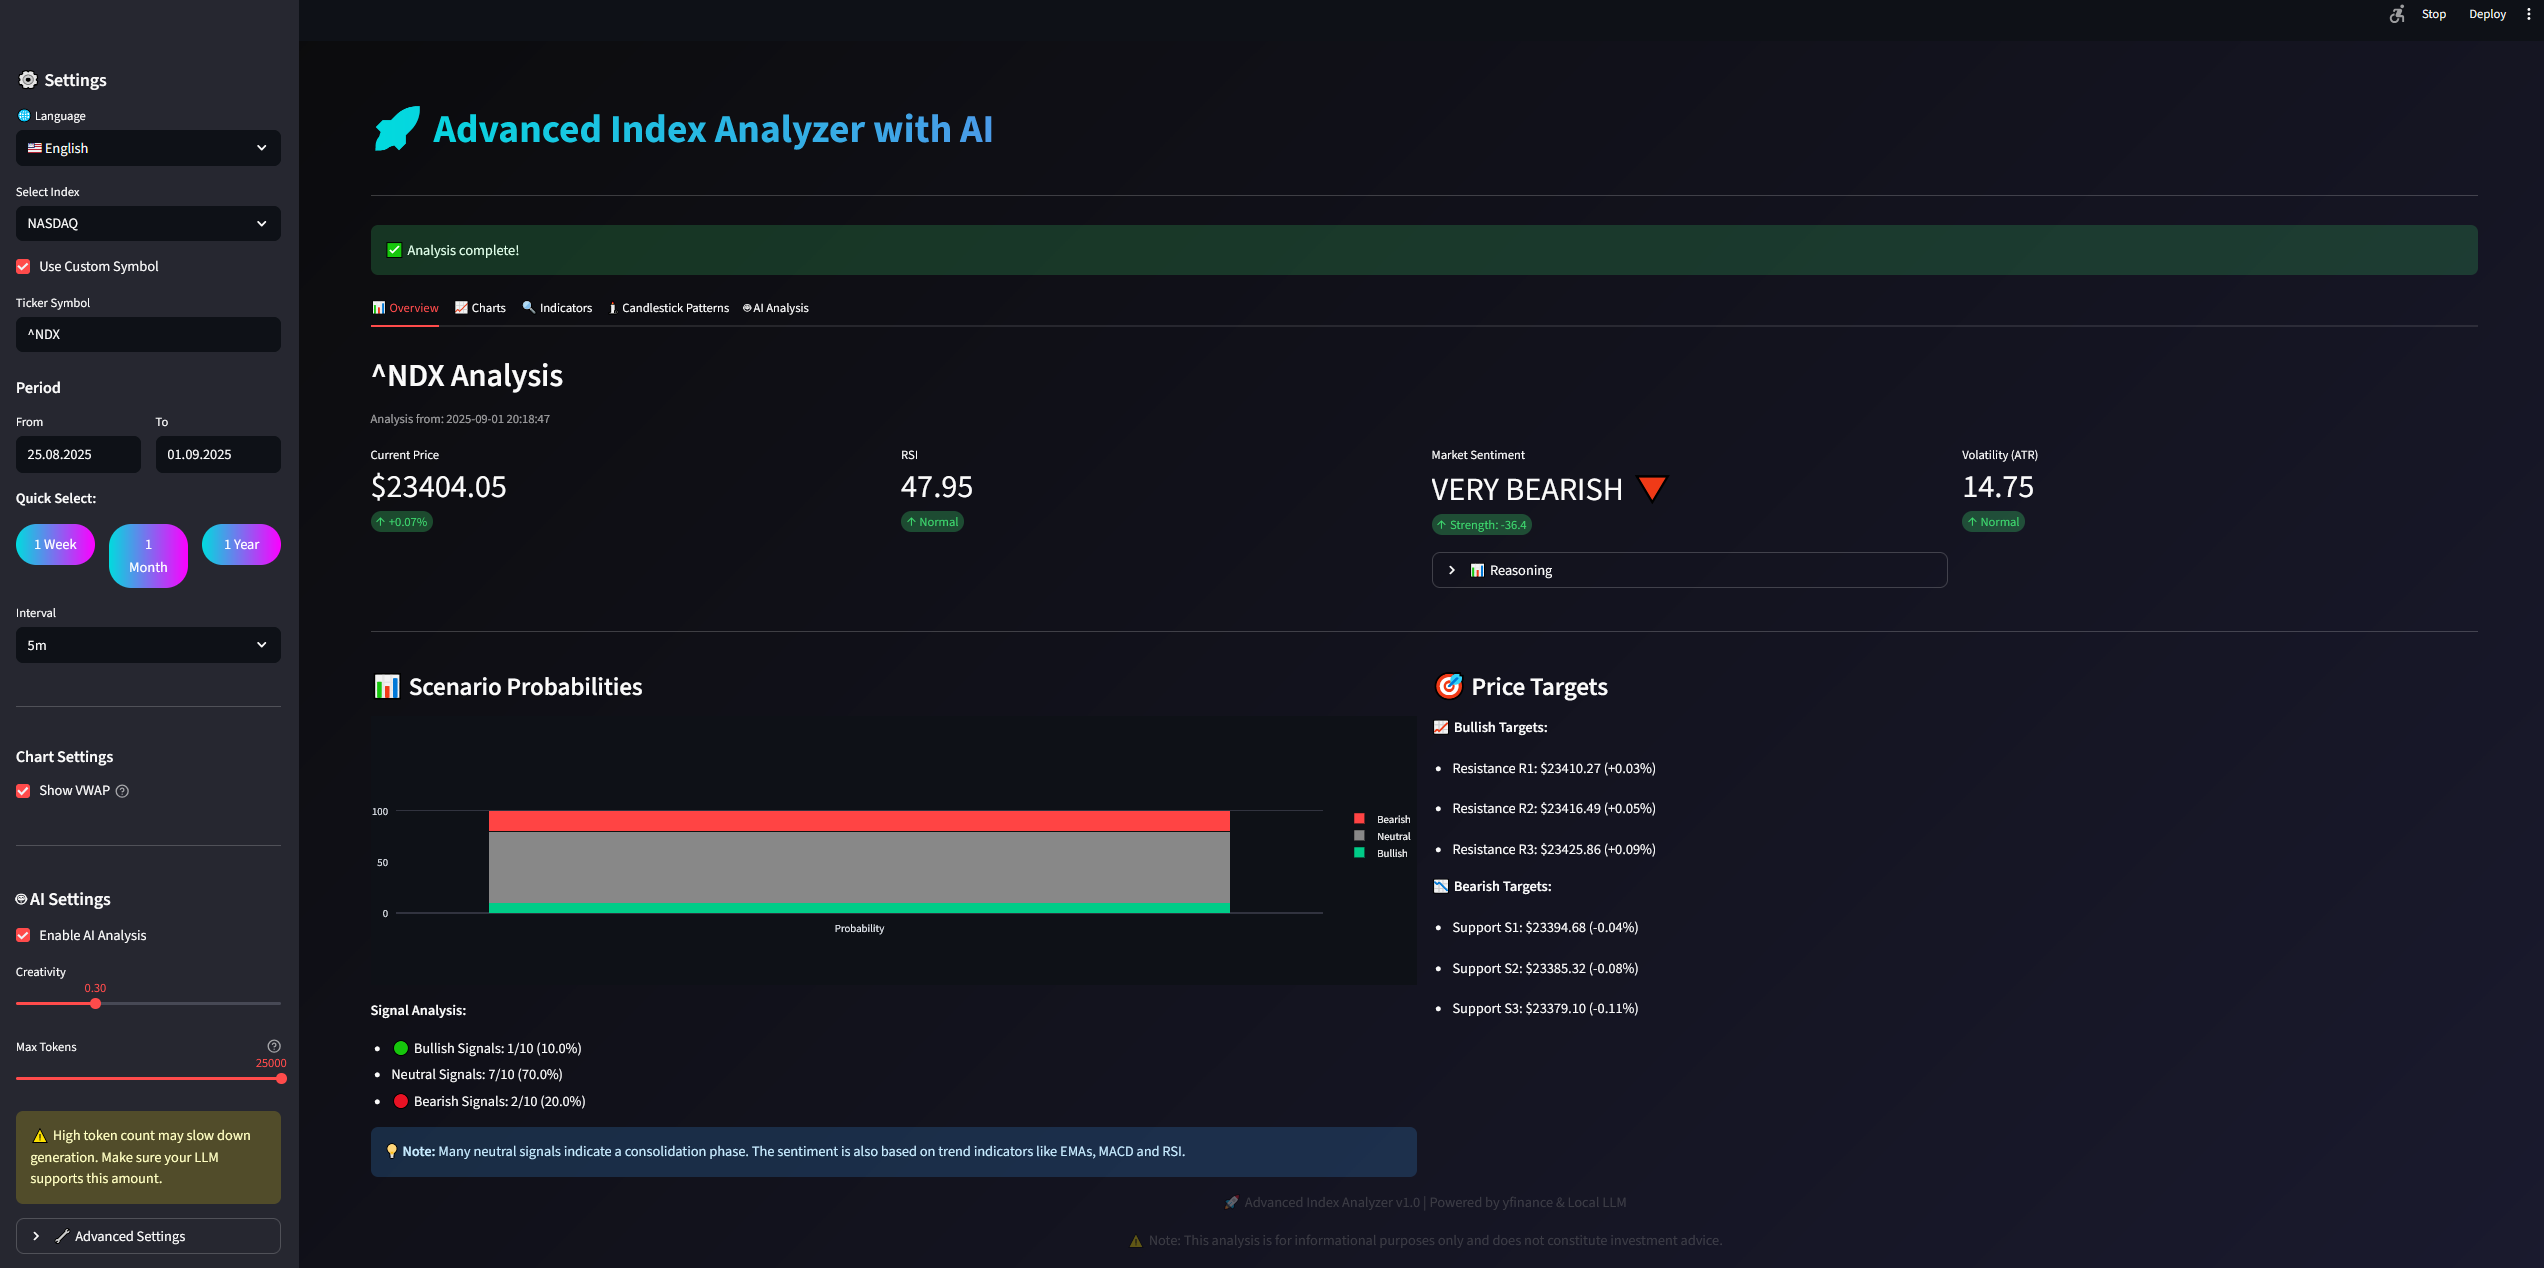Toggle the Show VWAP checkbox
Screen dimensions: 2544x1268
[x=23, y=791]
